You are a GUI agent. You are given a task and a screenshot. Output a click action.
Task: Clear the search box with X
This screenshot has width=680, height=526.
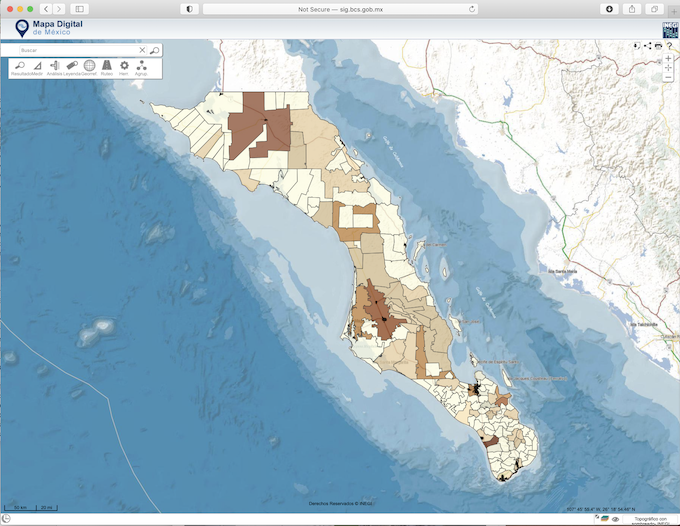tap(142, 49)
